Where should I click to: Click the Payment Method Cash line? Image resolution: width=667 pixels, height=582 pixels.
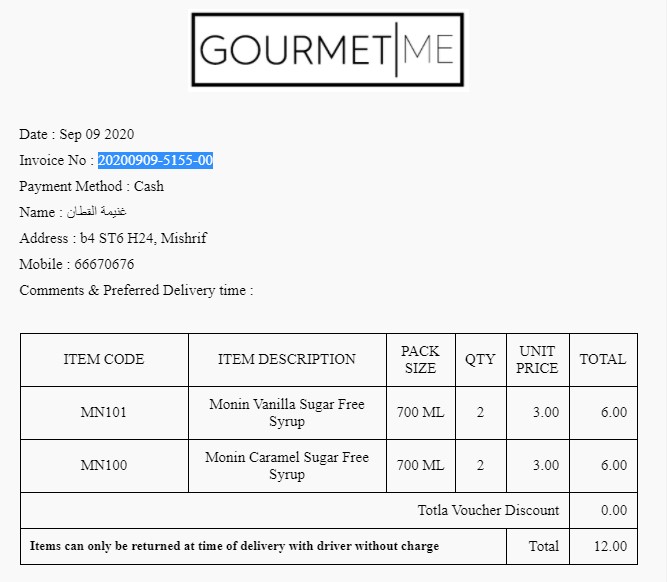point(91,187)
